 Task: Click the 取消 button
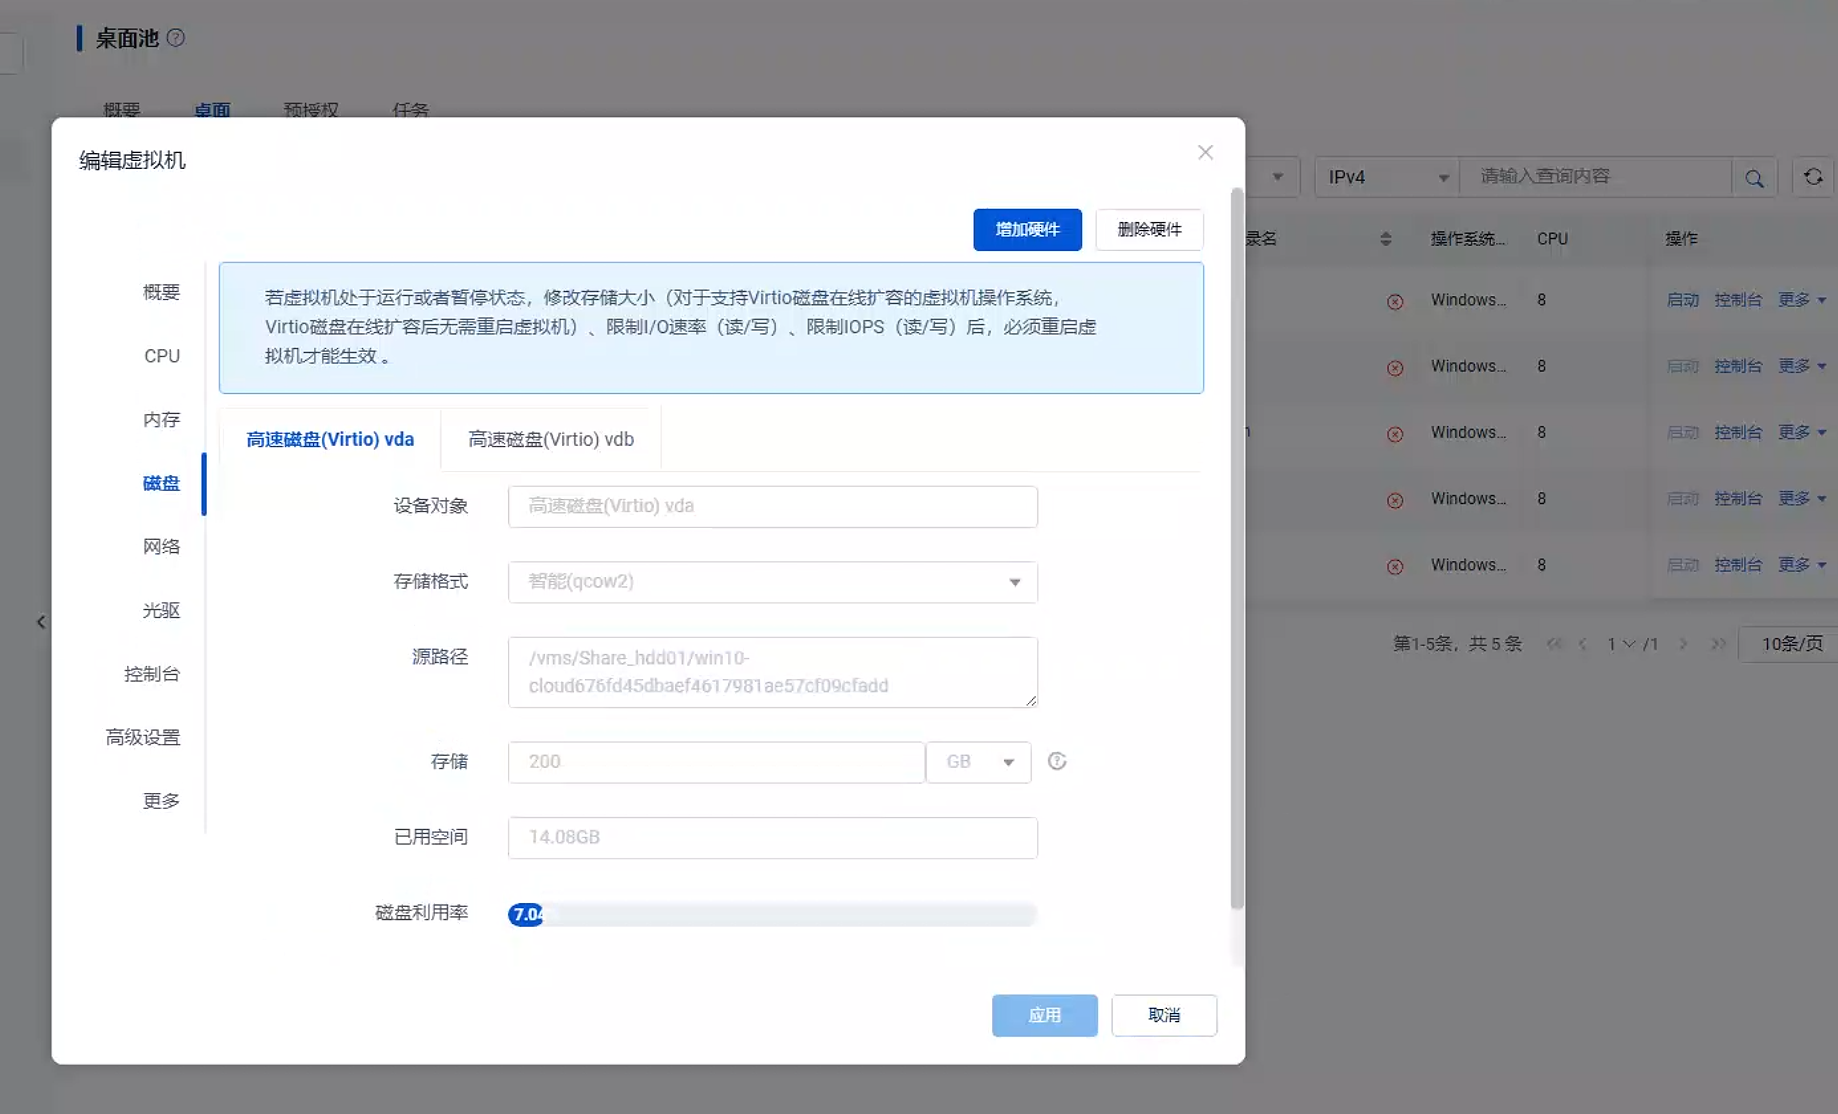click(x=1164, y=1015)
